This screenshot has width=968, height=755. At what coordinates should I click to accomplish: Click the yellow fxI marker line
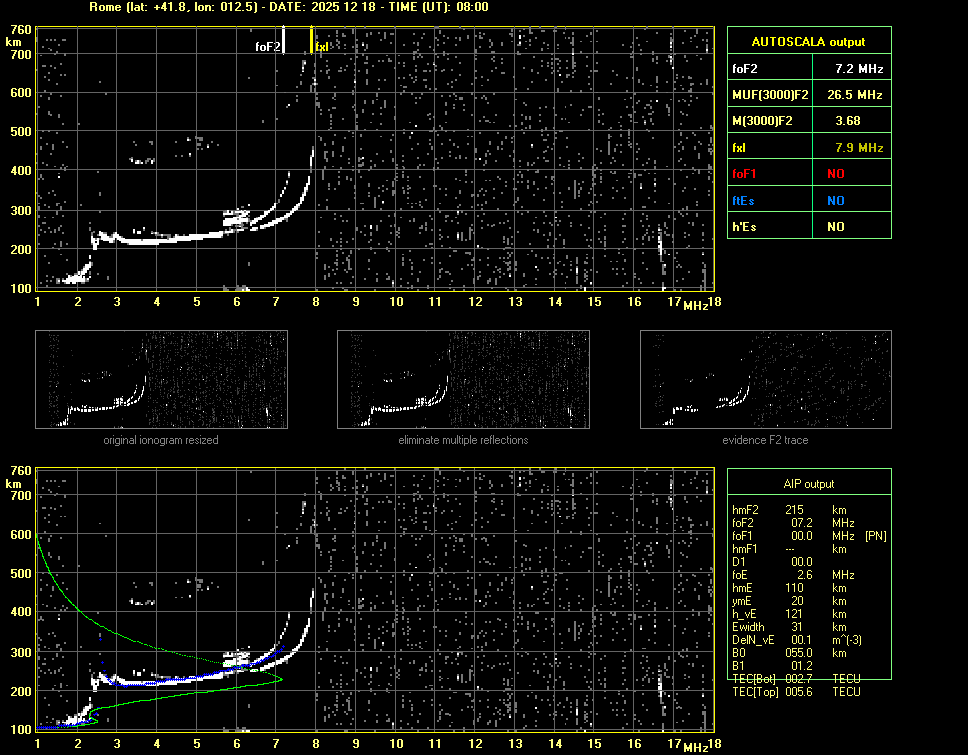tap(311, 40)
